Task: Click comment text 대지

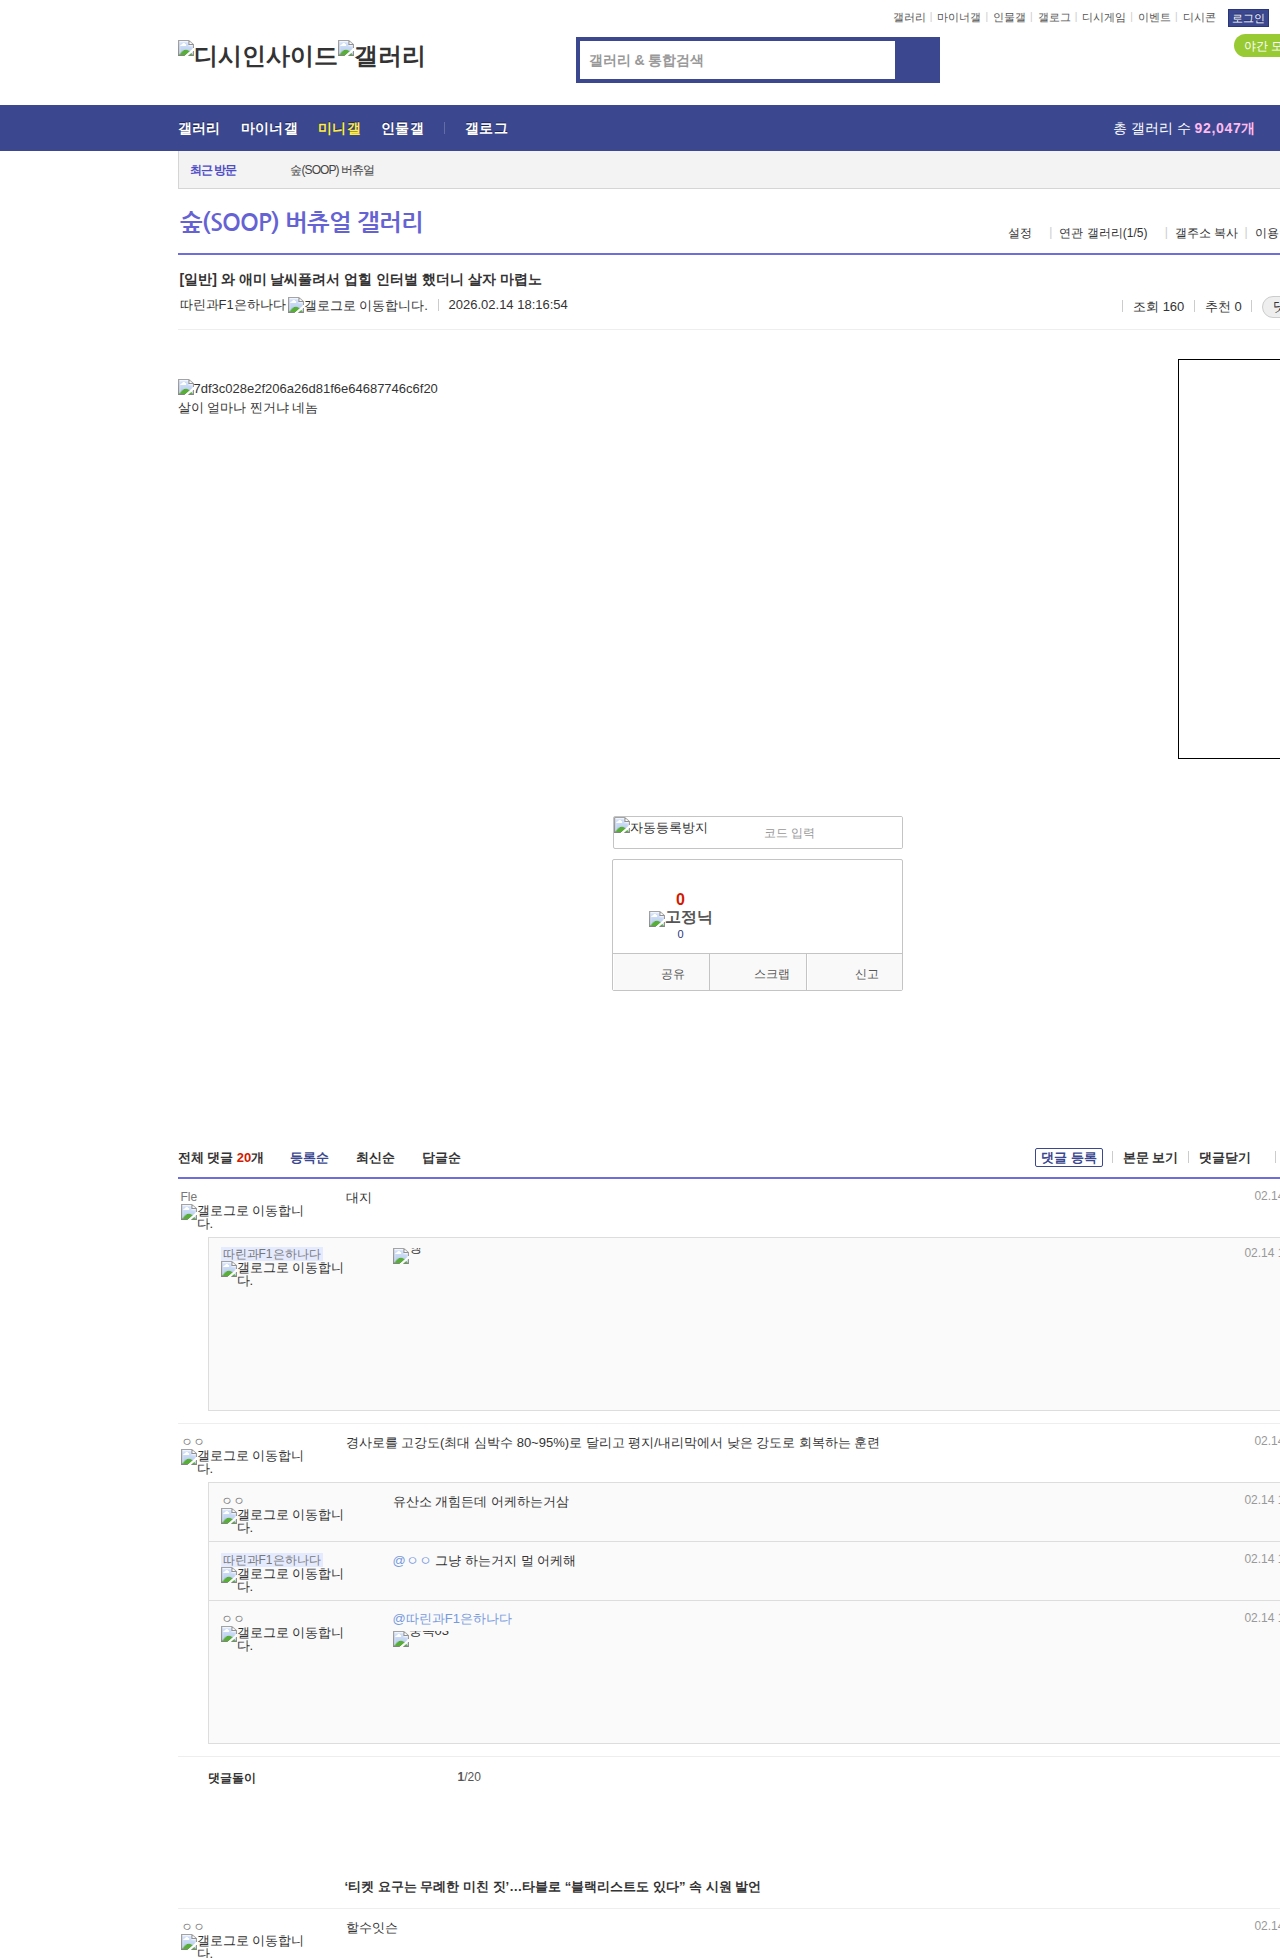Action: pos(359,1198)
